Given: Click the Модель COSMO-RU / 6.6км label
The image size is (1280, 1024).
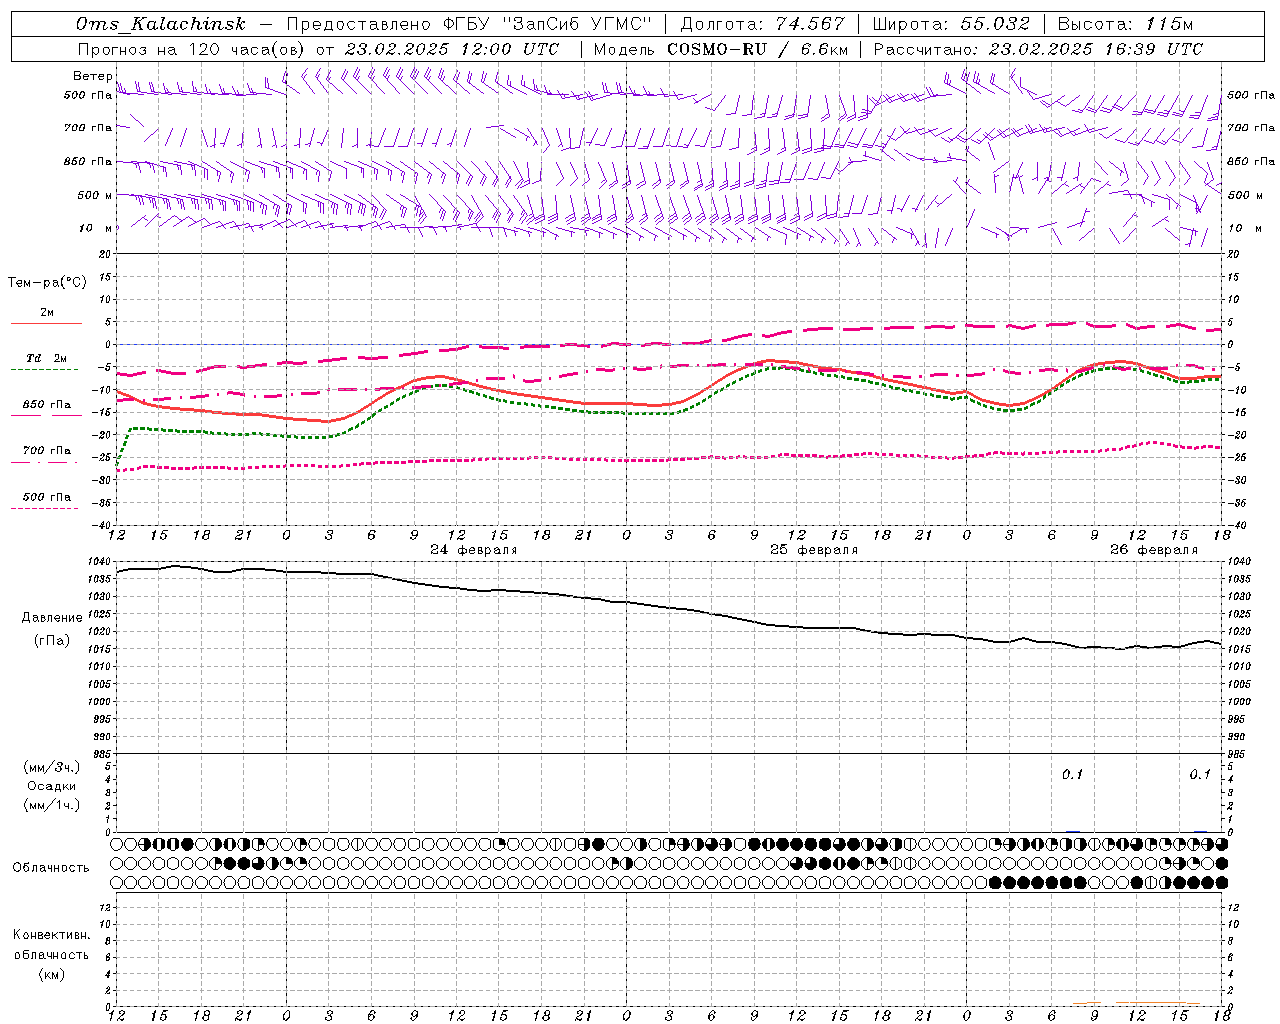Looking at the screenshot, I should click(x=720, y=49).
